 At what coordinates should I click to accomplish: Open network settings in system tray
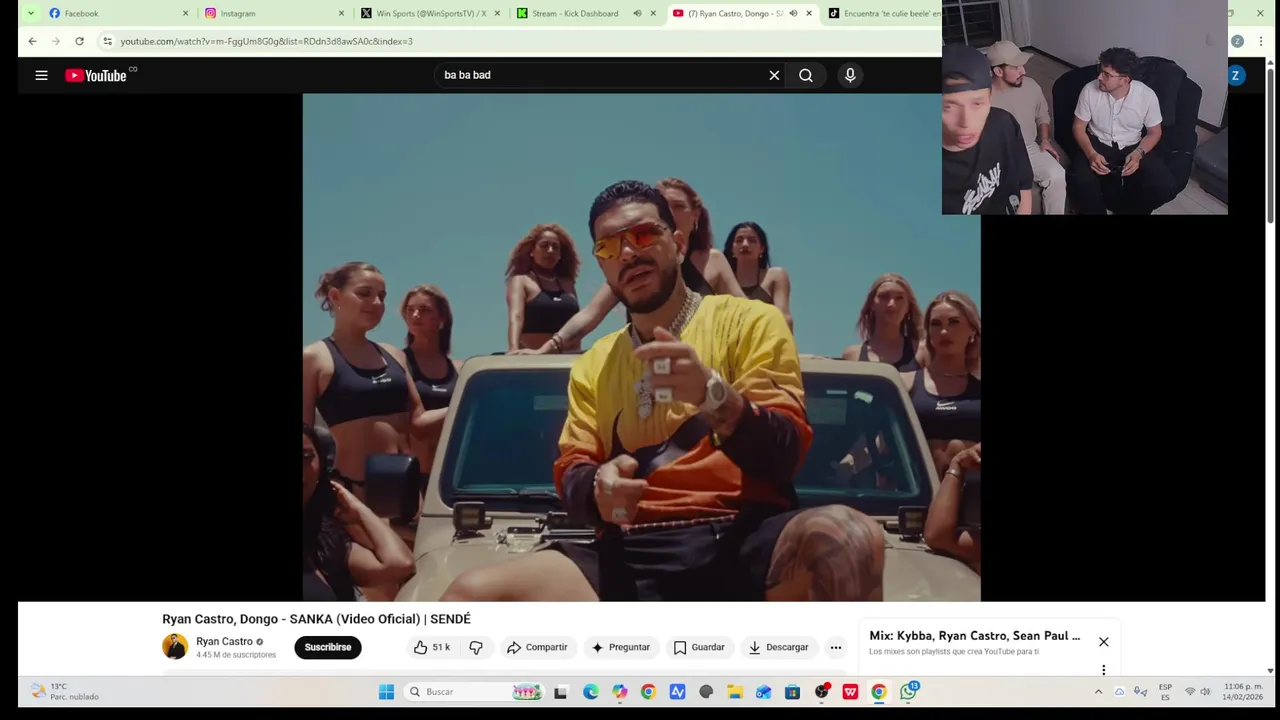[1189, 692]
